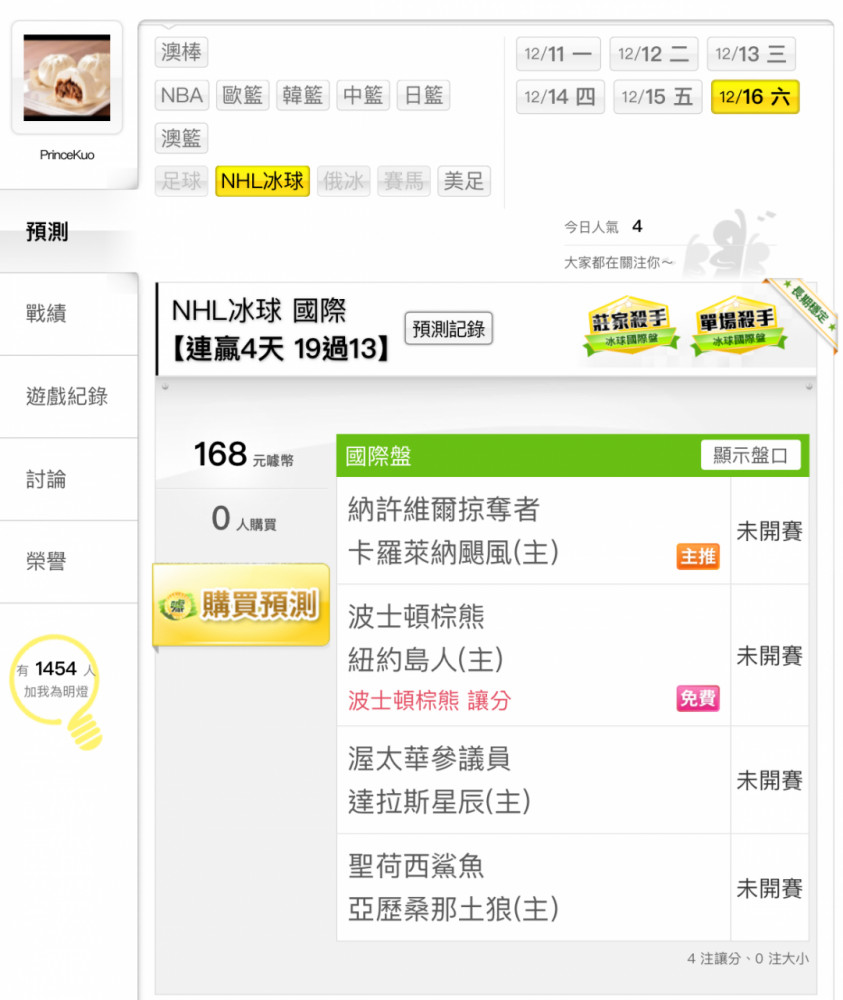The image size is (843, 1000).
Task: Select the 12/14 四 date
Action: click(x=560, y=97)
